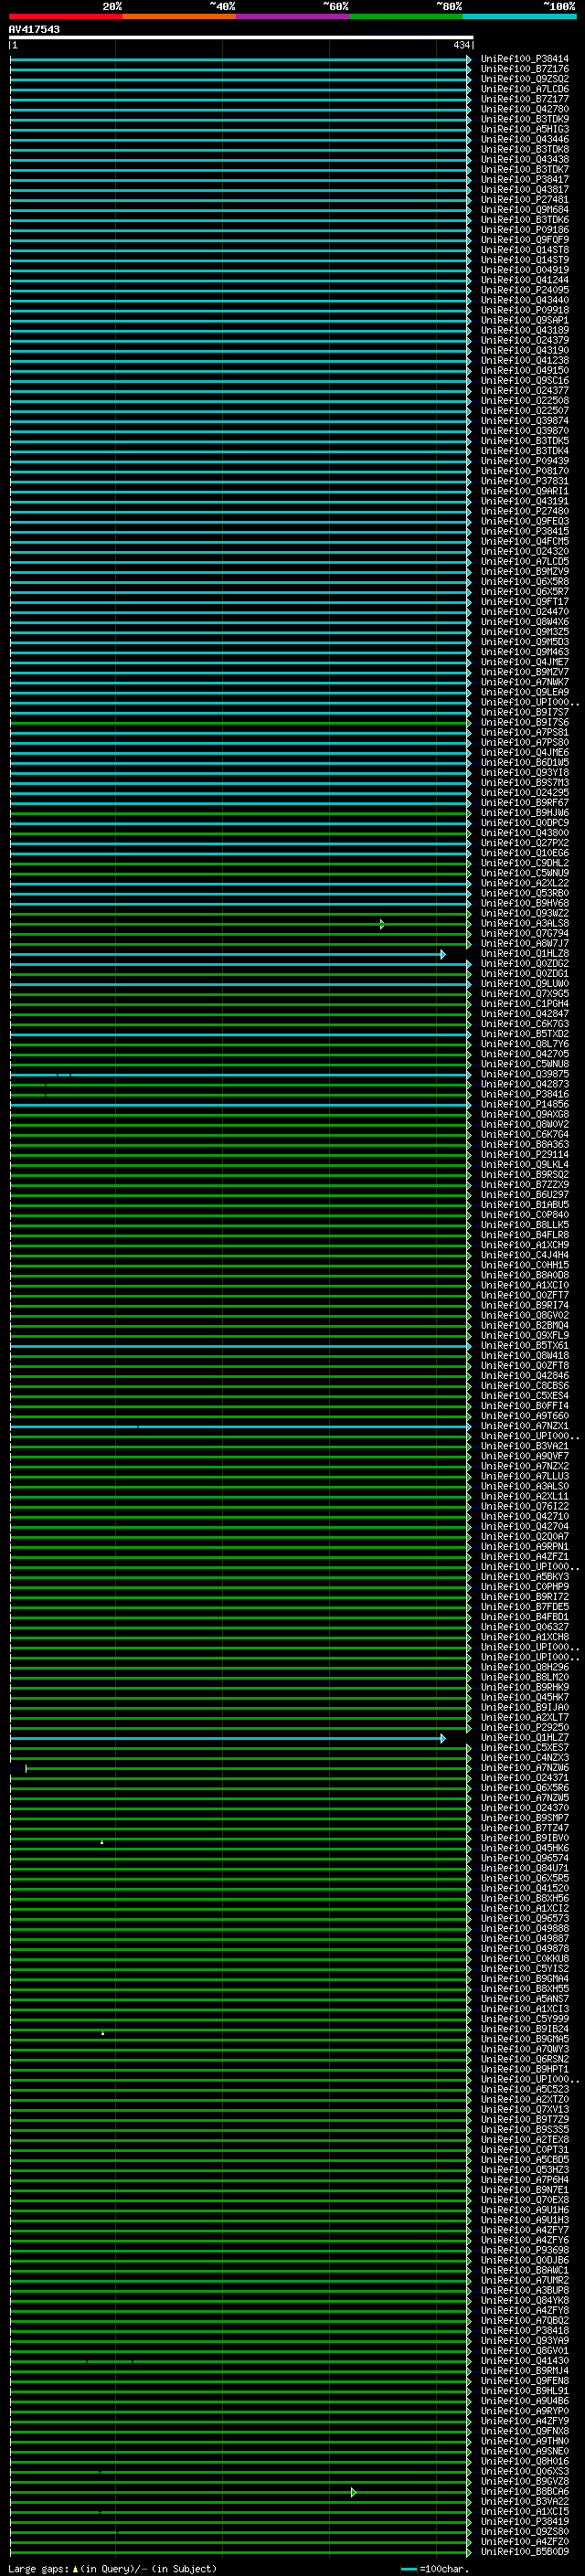
Task: Select label UniRef100_Q9SAP1
Action: point(525,320)
